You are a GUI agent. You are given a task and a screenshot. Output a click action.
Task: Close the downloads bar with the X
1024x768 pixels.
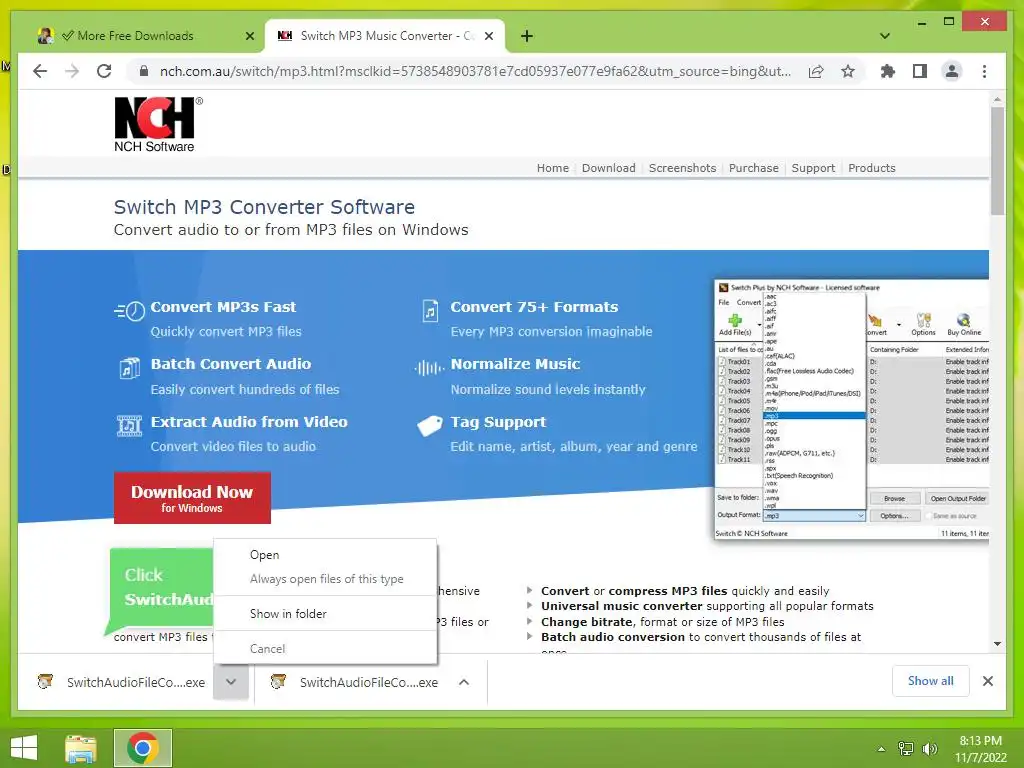tap(987, 681)
